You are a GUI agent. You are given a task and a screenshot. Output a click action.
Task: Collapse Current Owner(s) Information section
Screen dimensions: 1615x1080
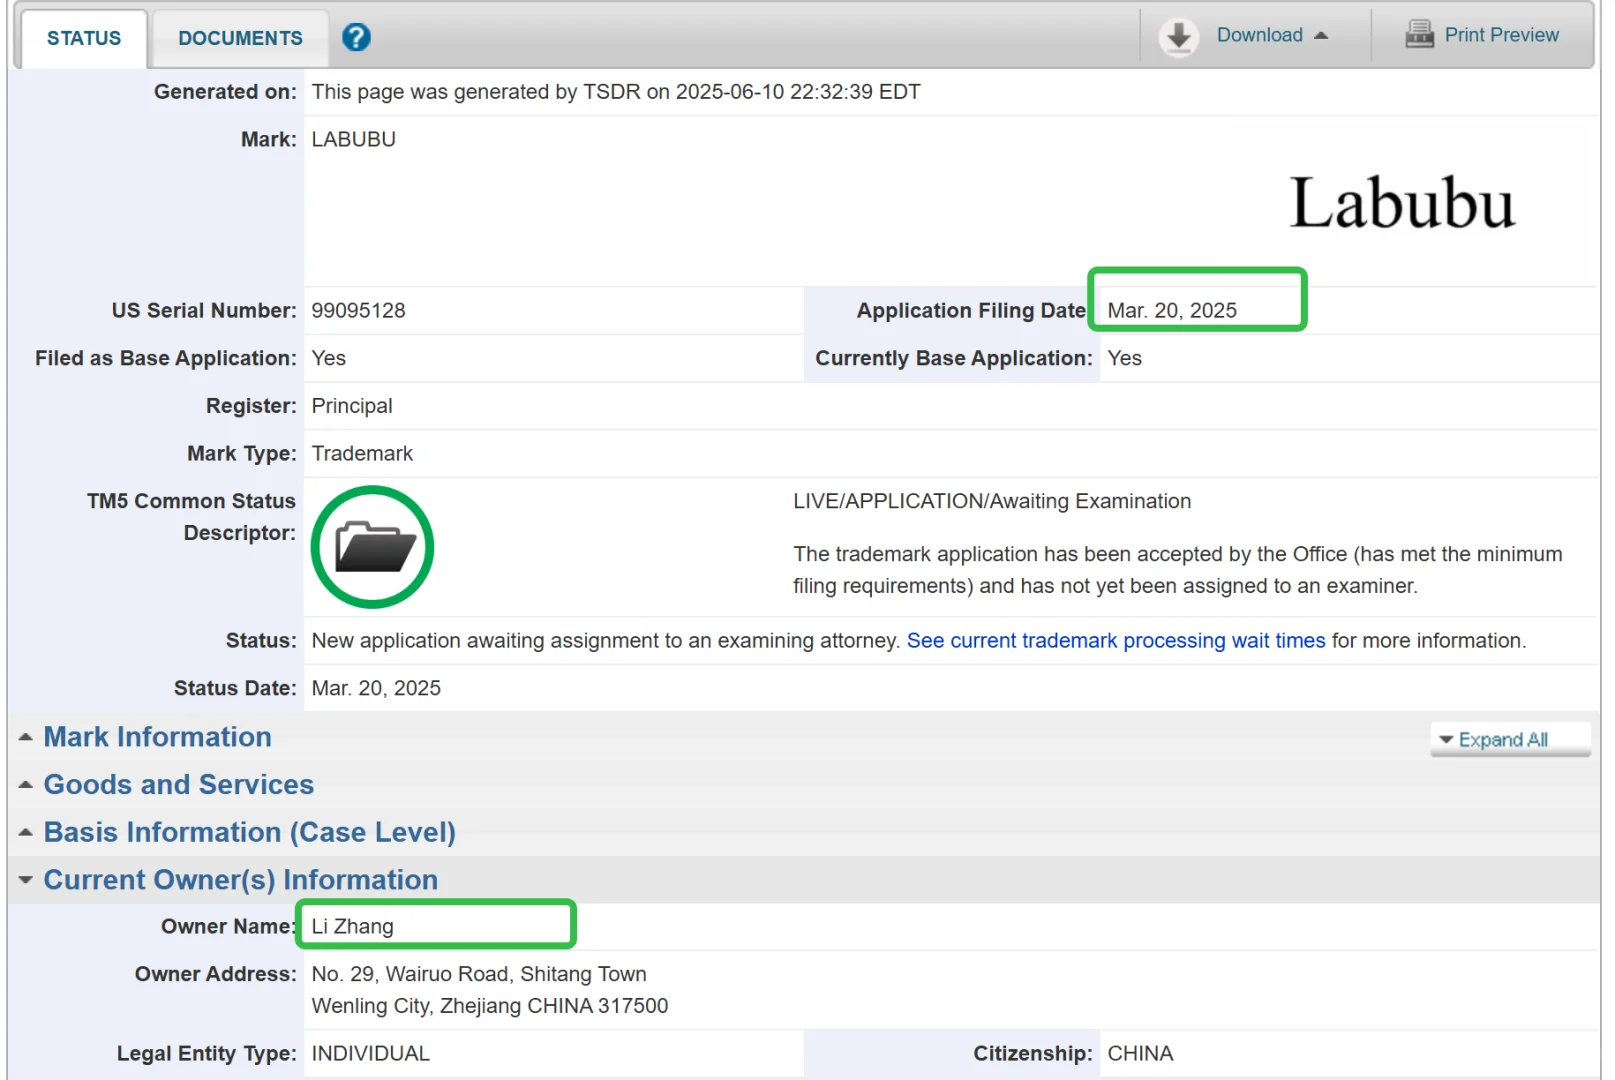coord(241,880)
